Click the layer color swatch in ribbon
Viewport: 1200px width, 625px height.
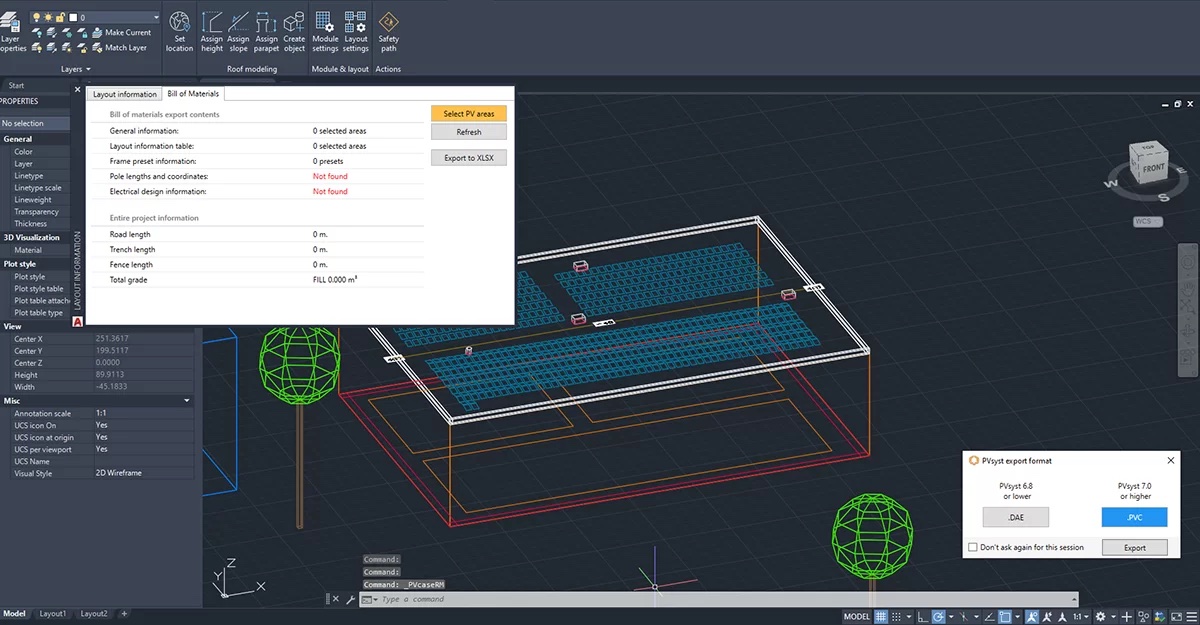tap(73, 16)
